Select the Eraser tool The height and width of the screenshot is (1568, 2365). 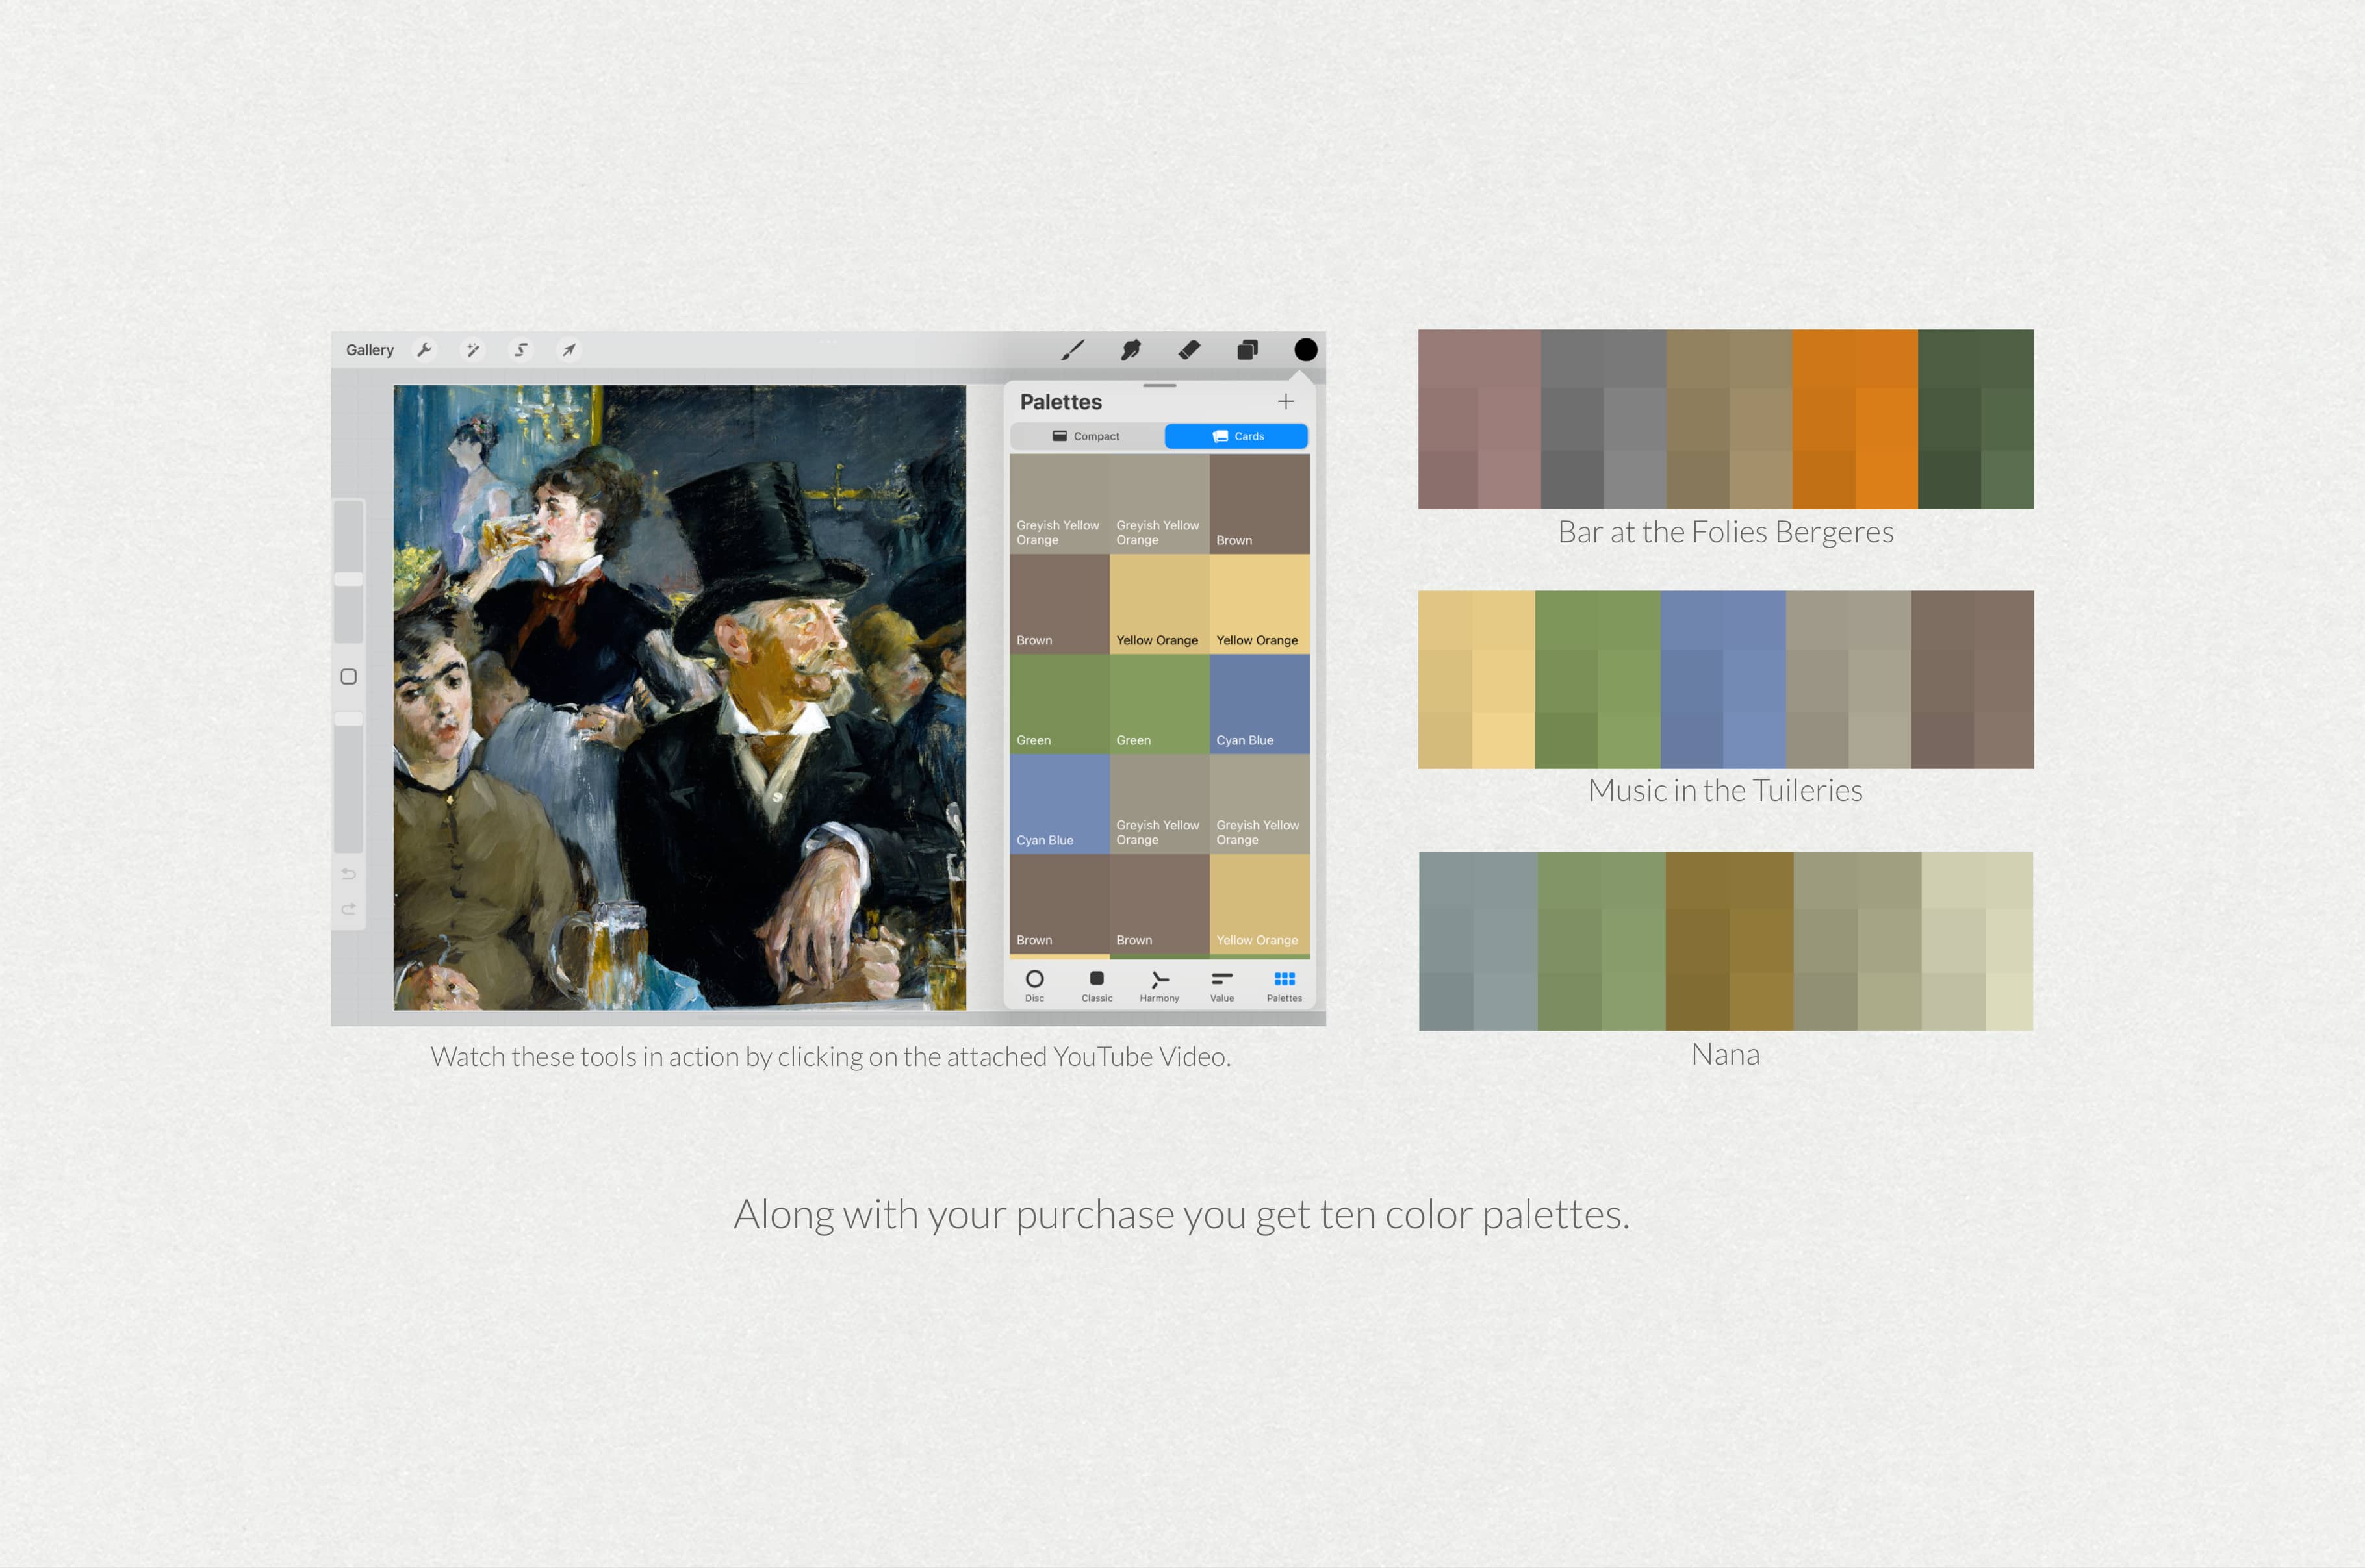point(1189,349)
